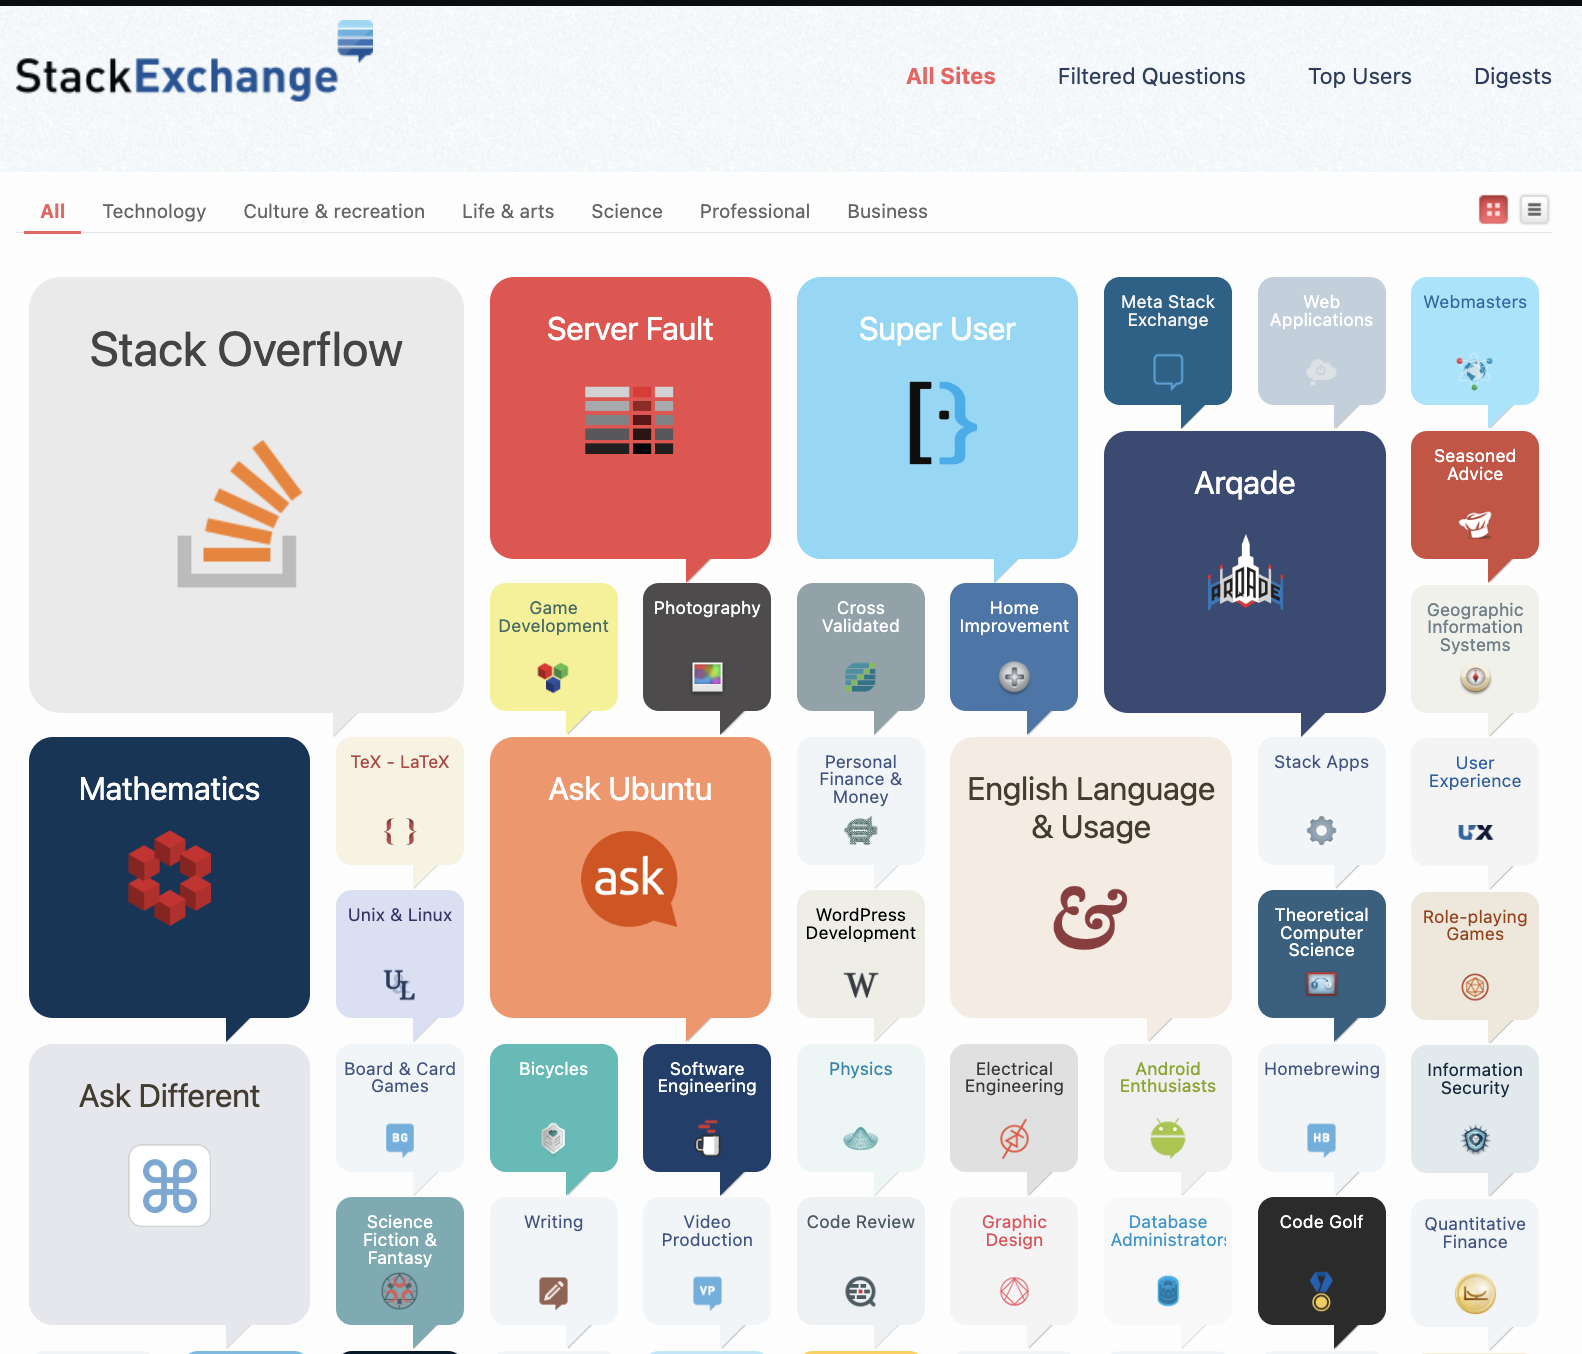Click the User Experience UX icon
Screen dimensions: 1582x1354
coord(1475,832)
